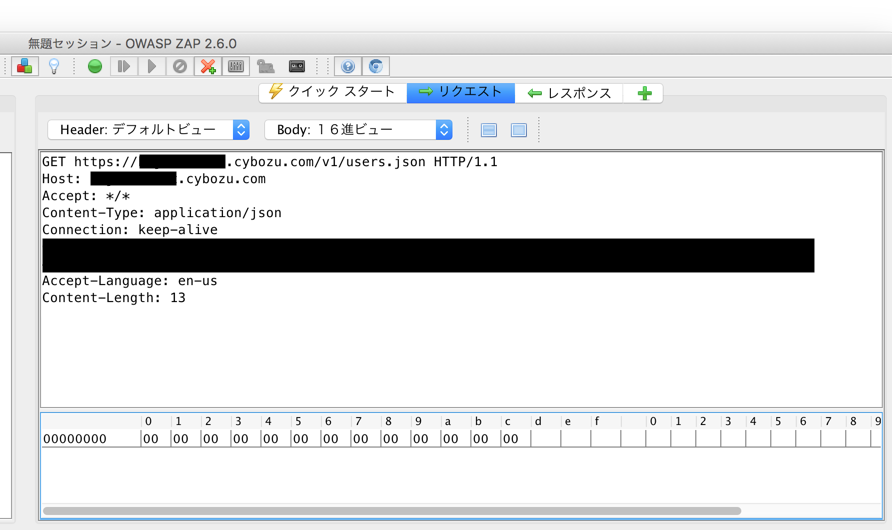
Task: Click the Accept: */* header line
Action: (x=86, y=196)
